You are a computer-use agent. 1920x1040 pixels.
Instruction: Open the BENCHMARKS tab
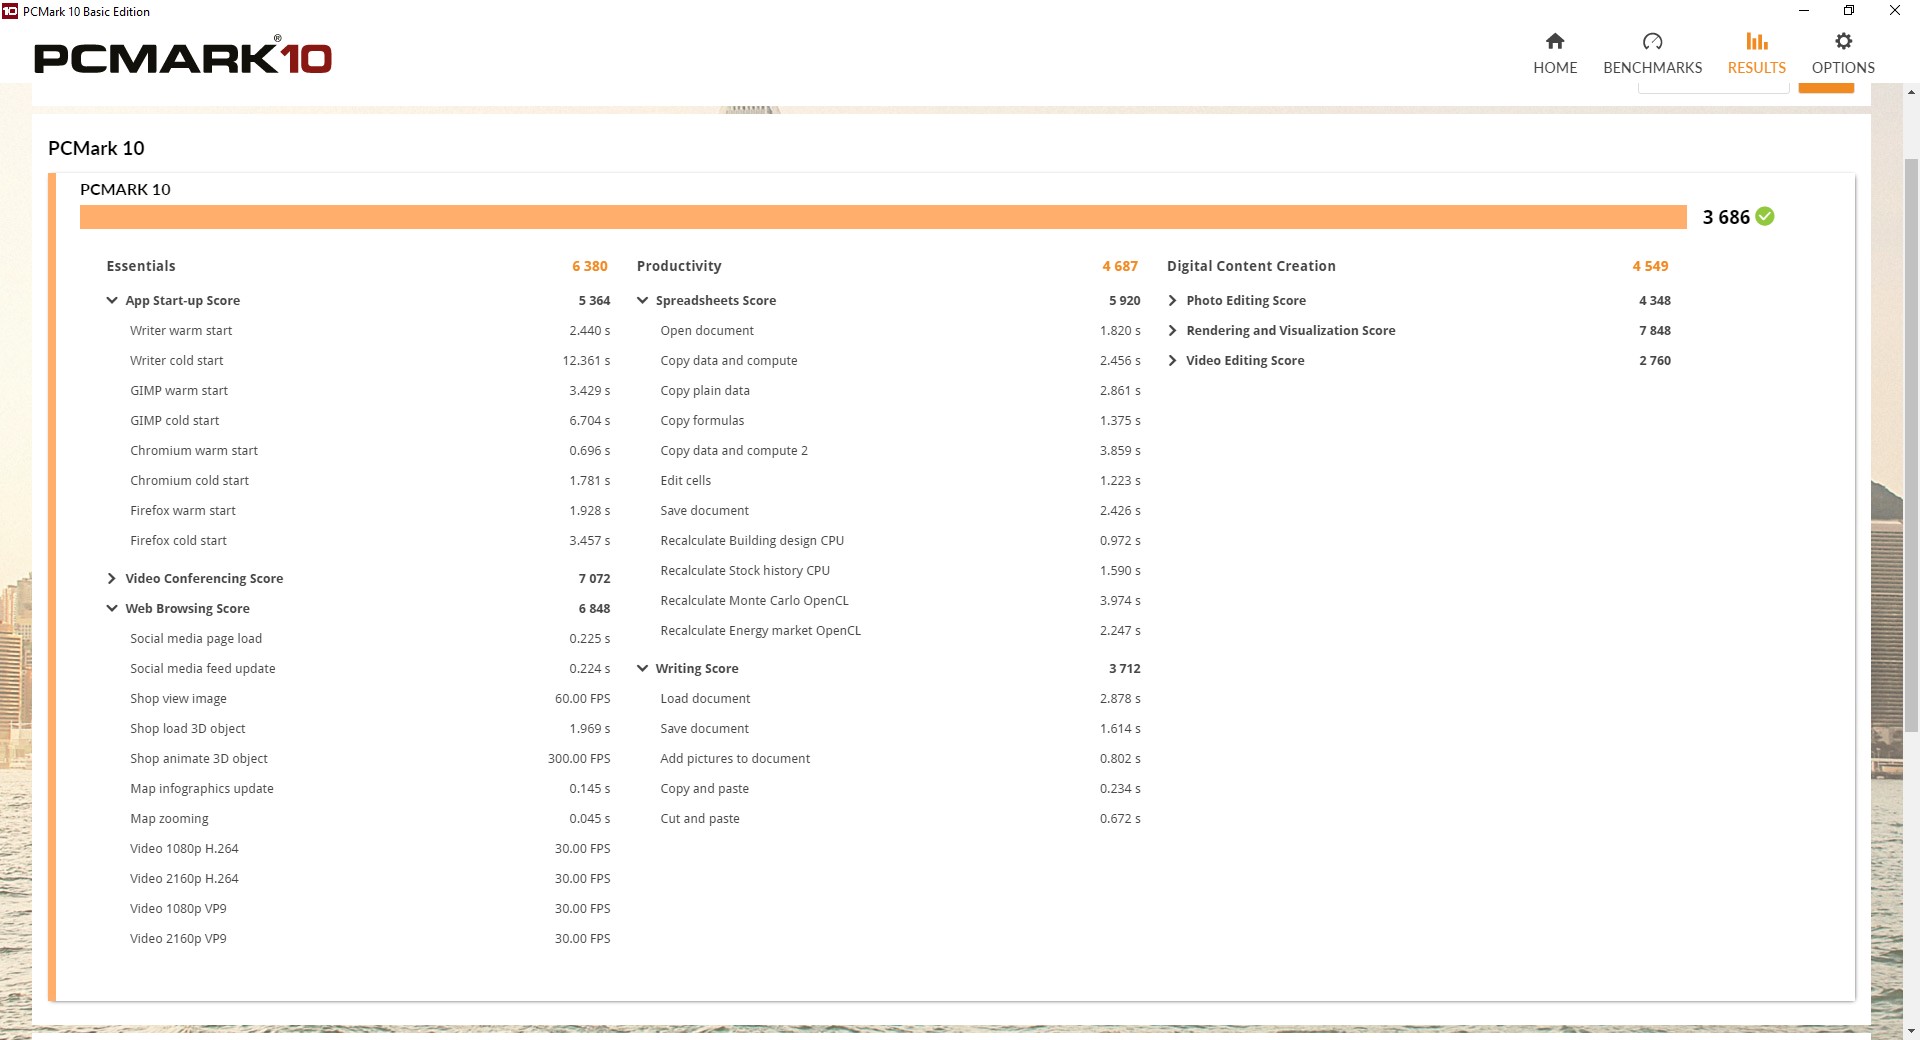(x=1652, y=53)
